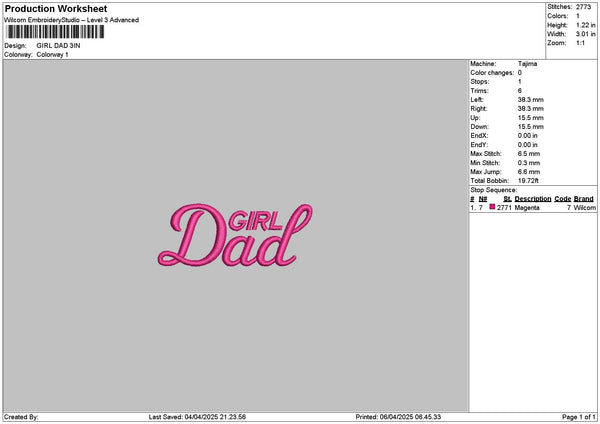Click the Trims value 6
This screenshot has height=424, width=600.
[x=520, y=91]
